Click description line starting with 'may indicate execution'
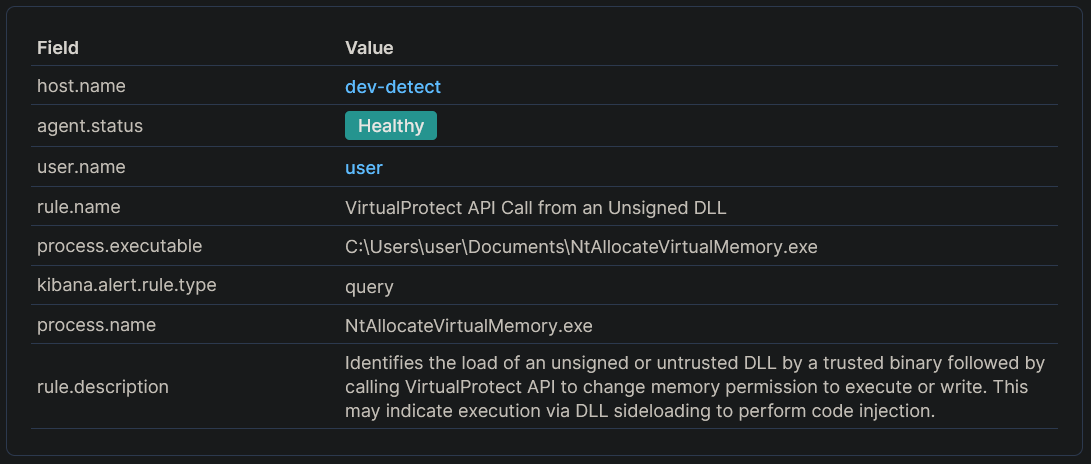 (640, 411)
